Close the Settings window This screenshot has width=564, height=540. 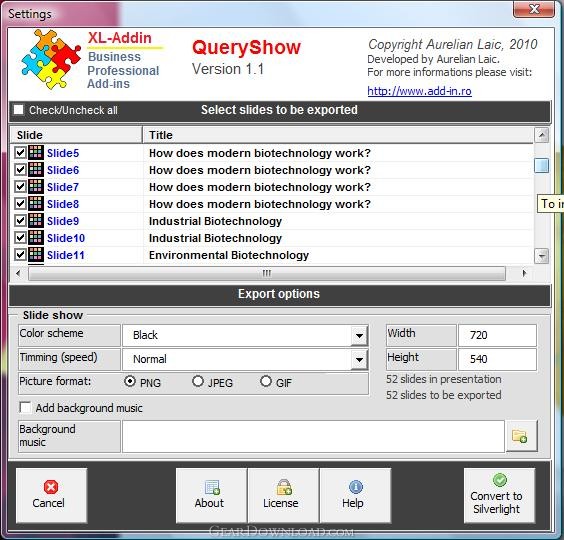coord(534,9)
